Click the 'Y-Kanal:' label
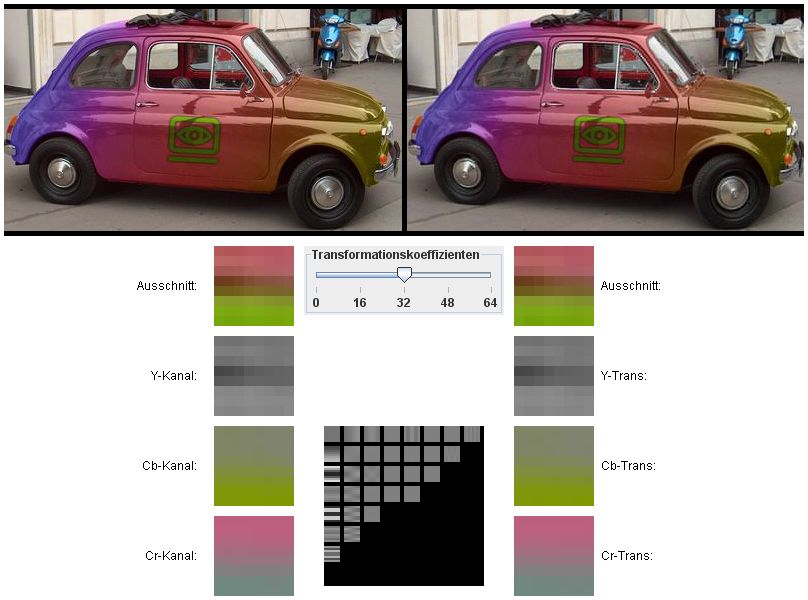 pyautogui.click(x=174, y=376)
